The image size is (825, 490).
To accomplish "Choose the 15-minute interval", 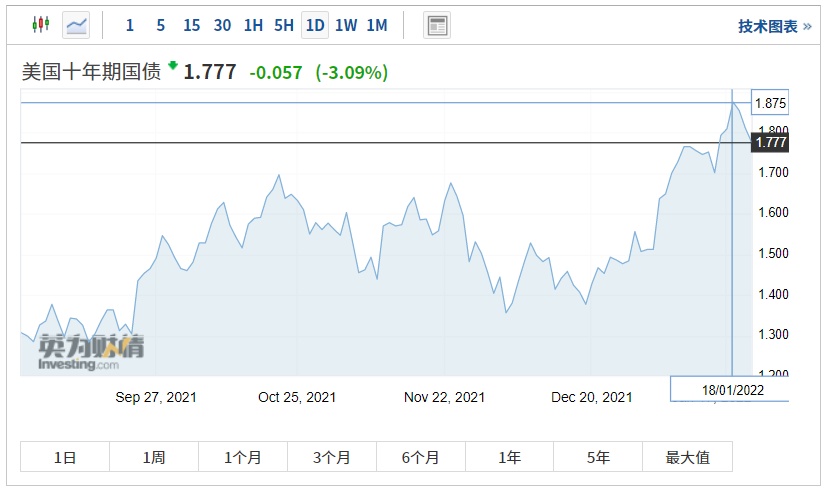I will point(192,25).
